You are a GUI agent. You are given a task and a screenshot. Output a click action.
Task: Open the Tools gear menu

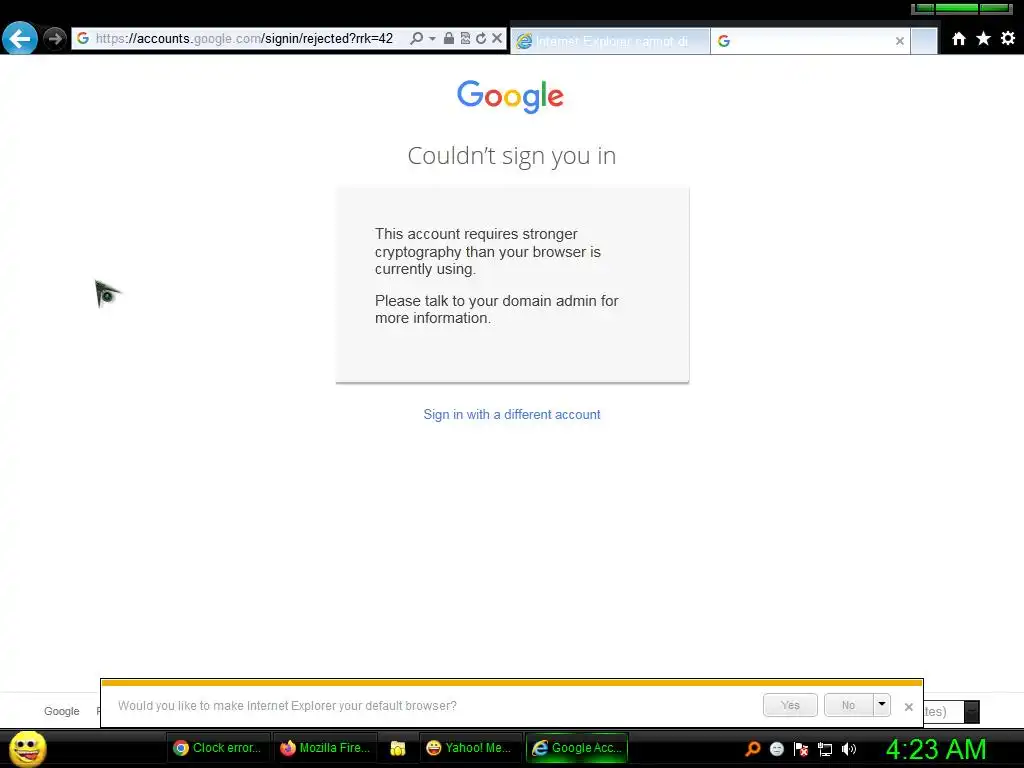[x=1008, y=39]
